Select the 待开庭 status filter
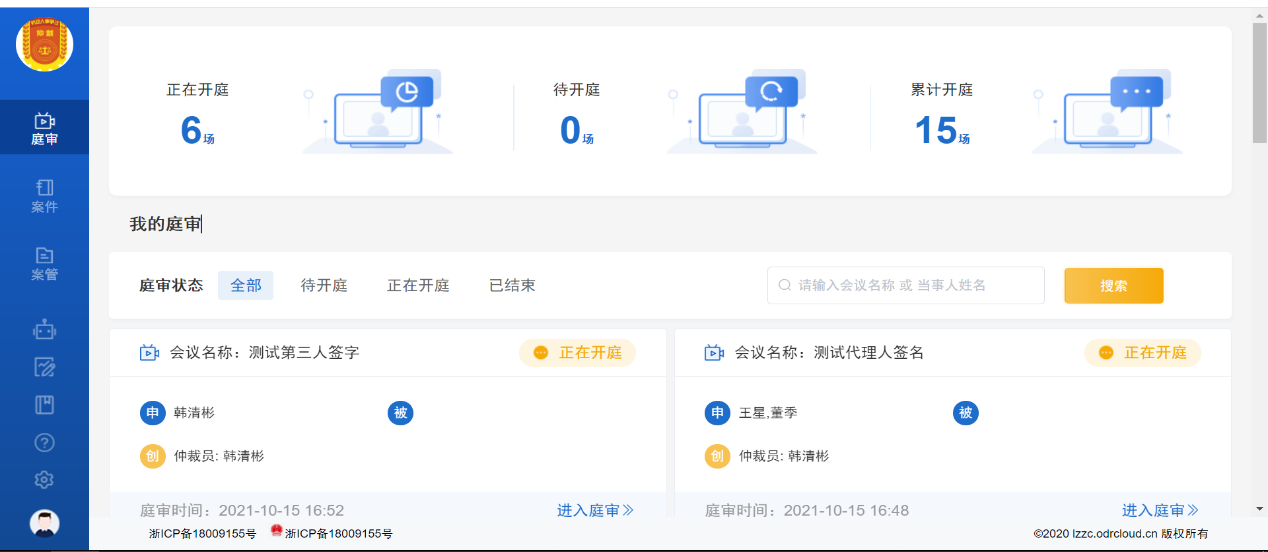The image size is (1268, 552). [x=324, y=285]
